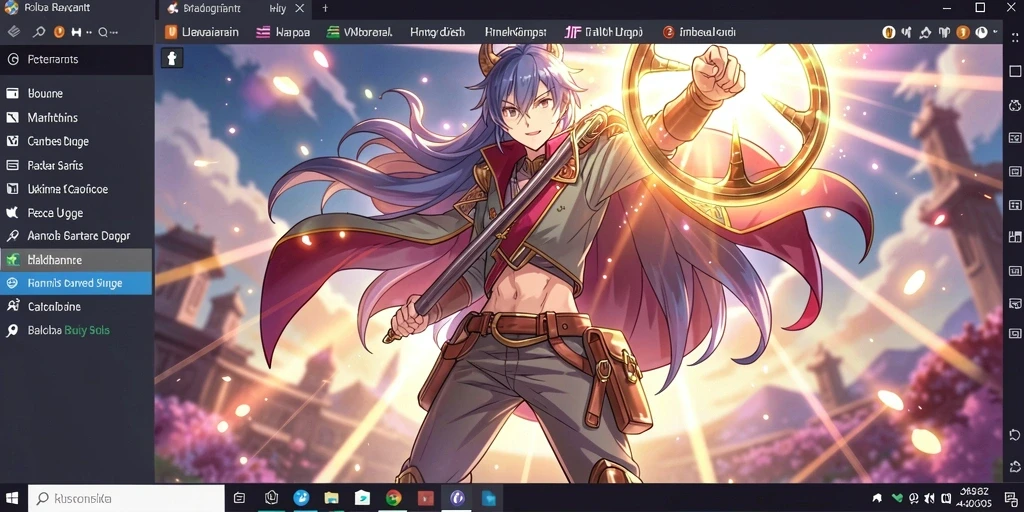The image size is (1024, 512).
Task: Click the rotate arrow icon in right strip
Action: tap(1014, 435)
